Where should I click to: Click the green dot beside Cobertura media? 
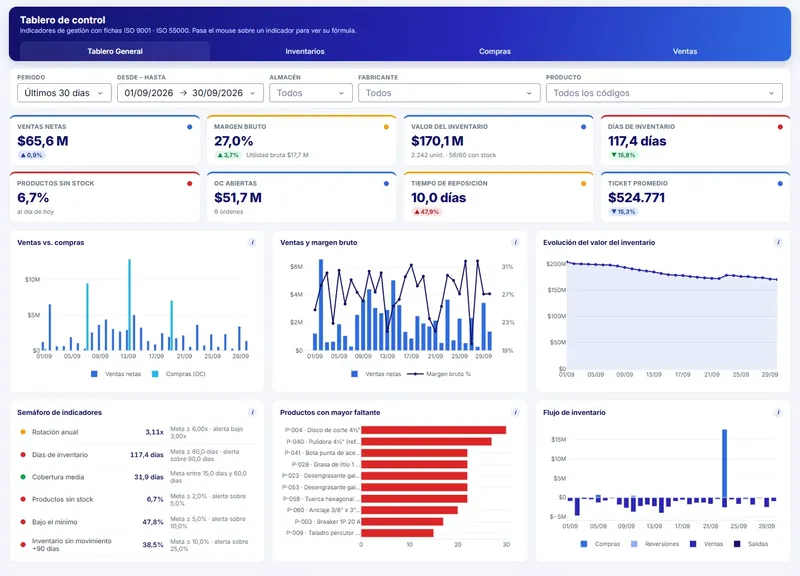(23, 477)
